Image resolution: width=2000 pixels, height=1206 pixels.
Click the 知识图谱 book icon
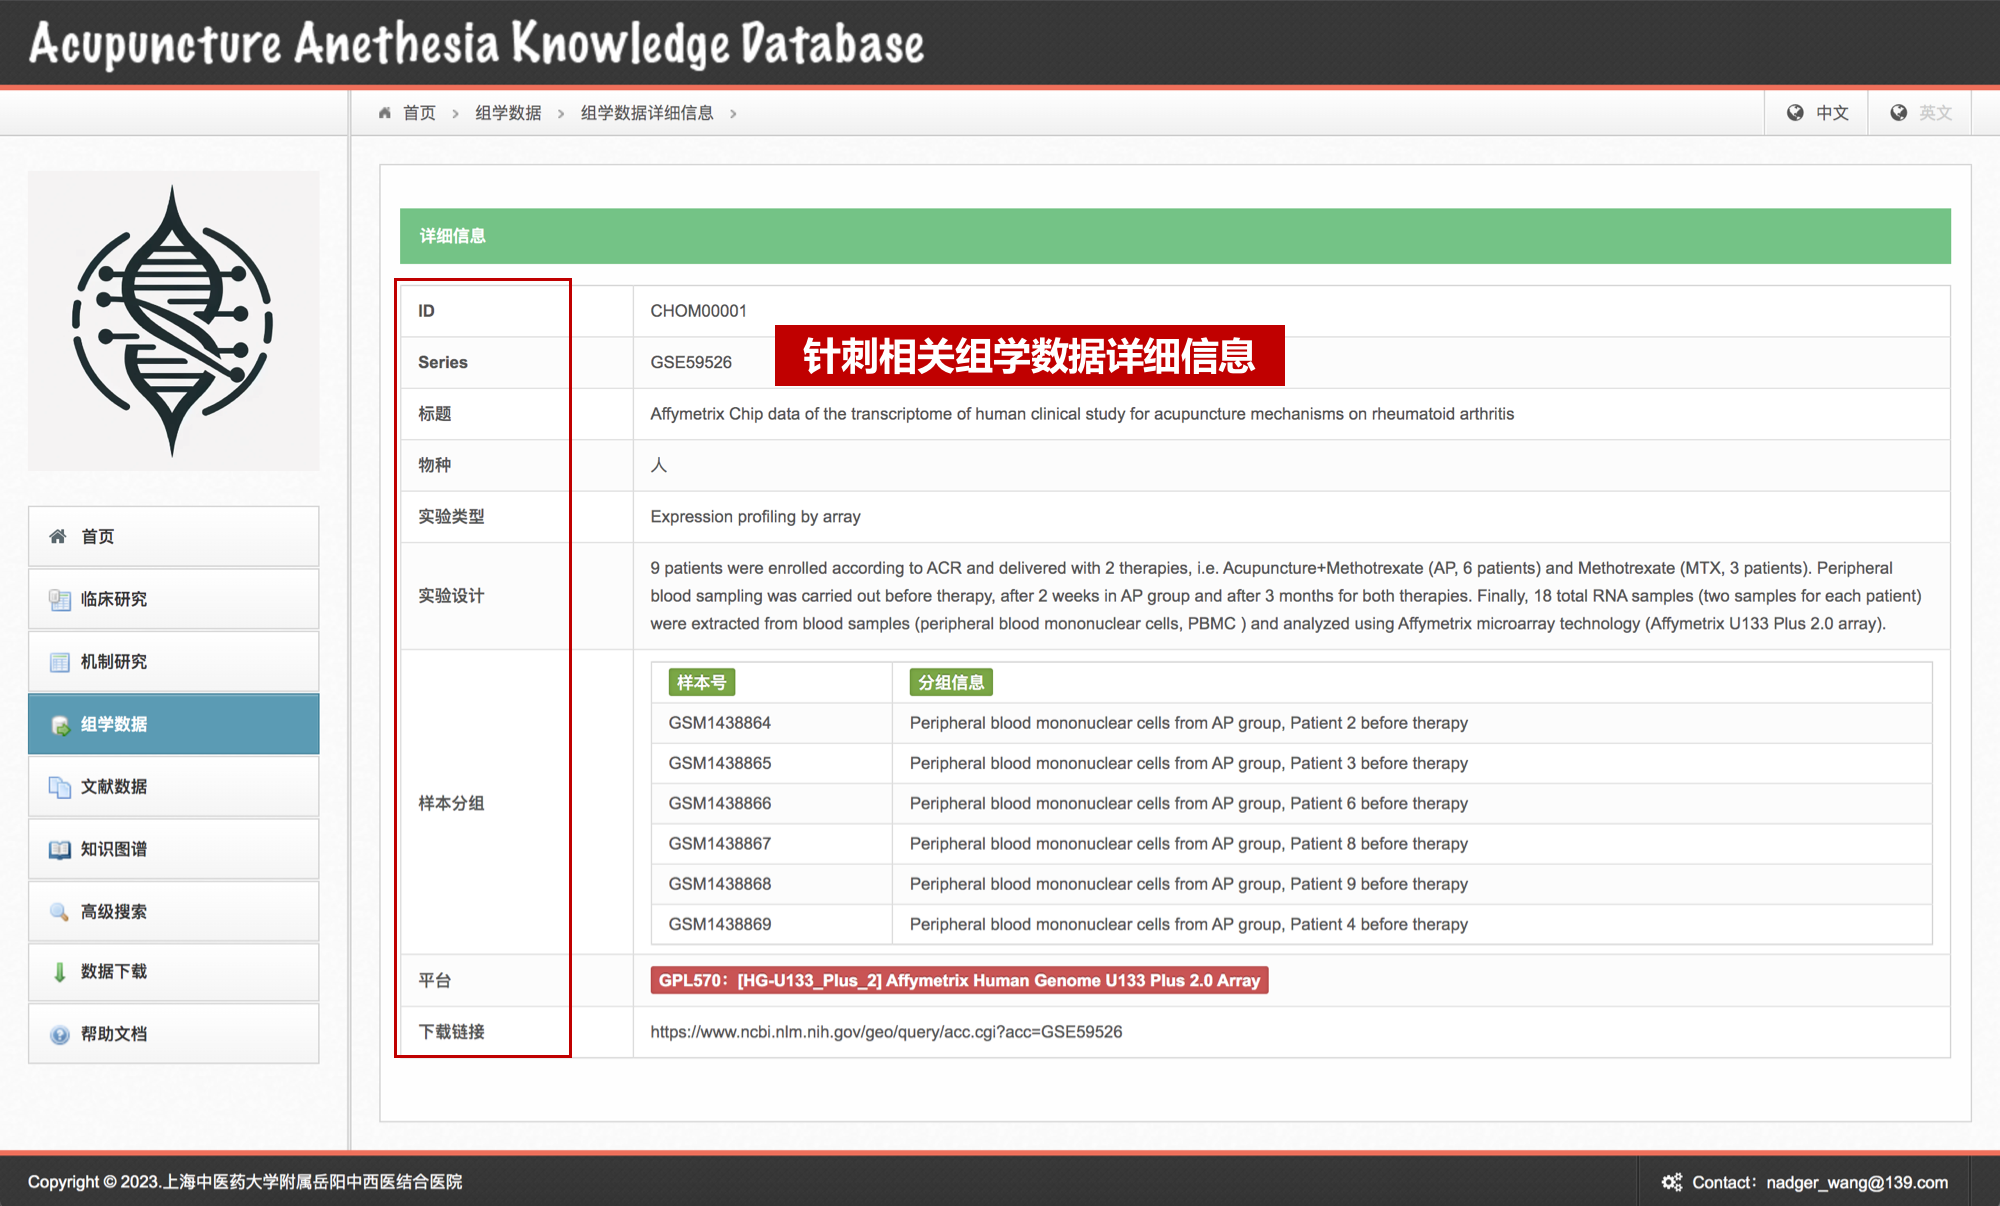click(59, 850)
